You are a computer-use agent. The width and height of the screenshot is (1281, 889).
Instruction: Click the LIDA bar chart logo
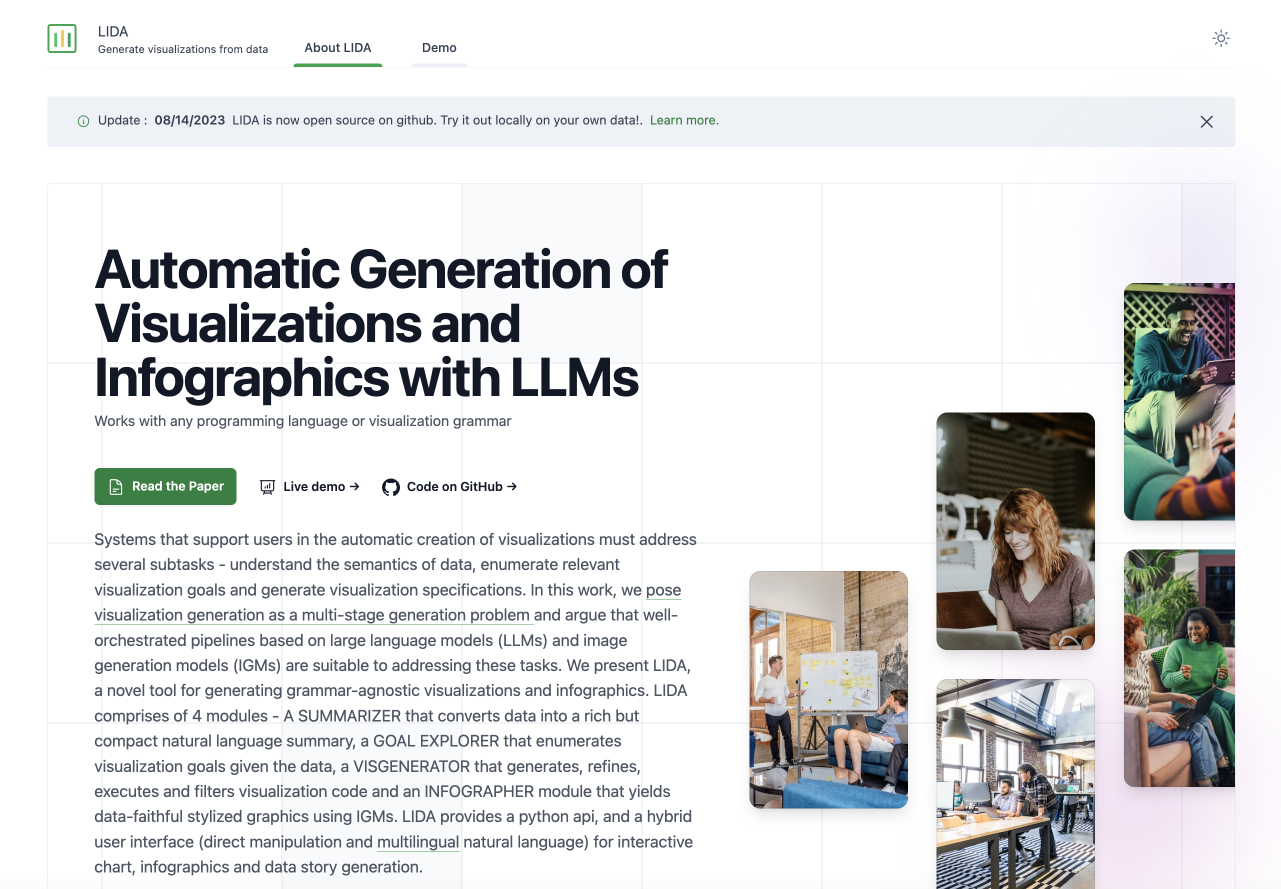click(62, 38)
